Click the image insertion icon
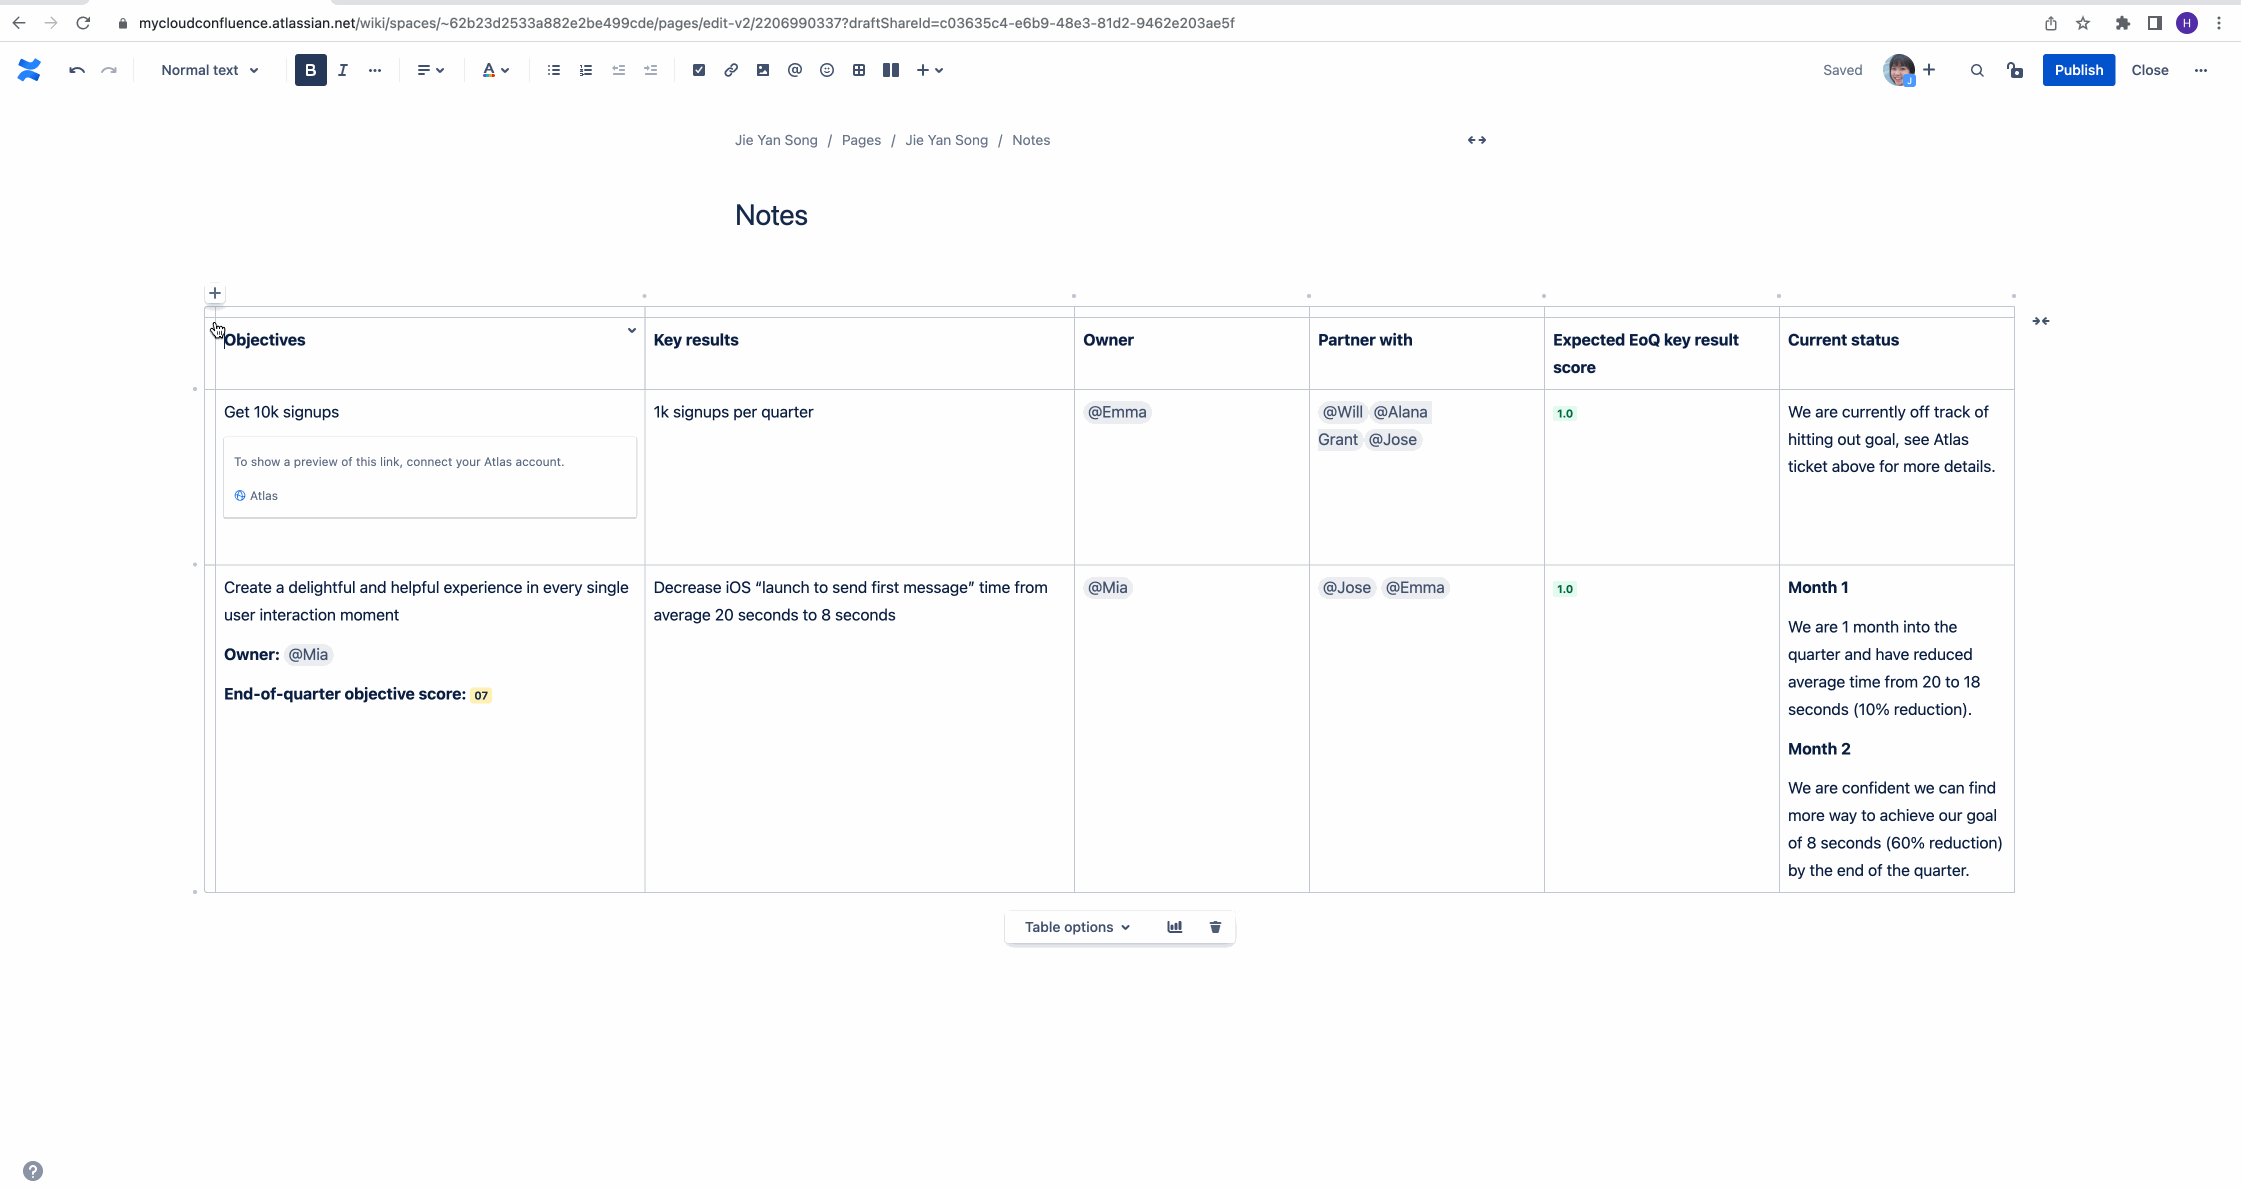The height and width of the screenshot is (1190, 2241). tap(763, 70)
